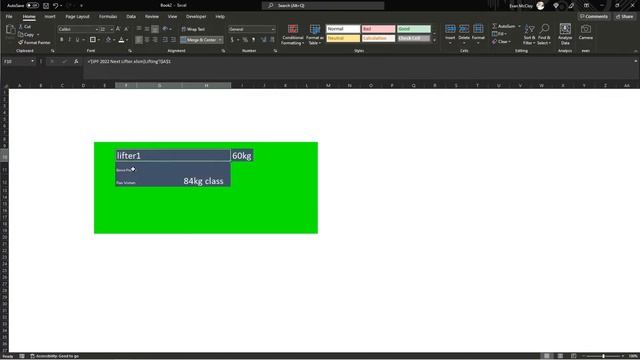640x360 pixels.
Task: Toggle Bottom Align
Action: (x=155, y=29)
